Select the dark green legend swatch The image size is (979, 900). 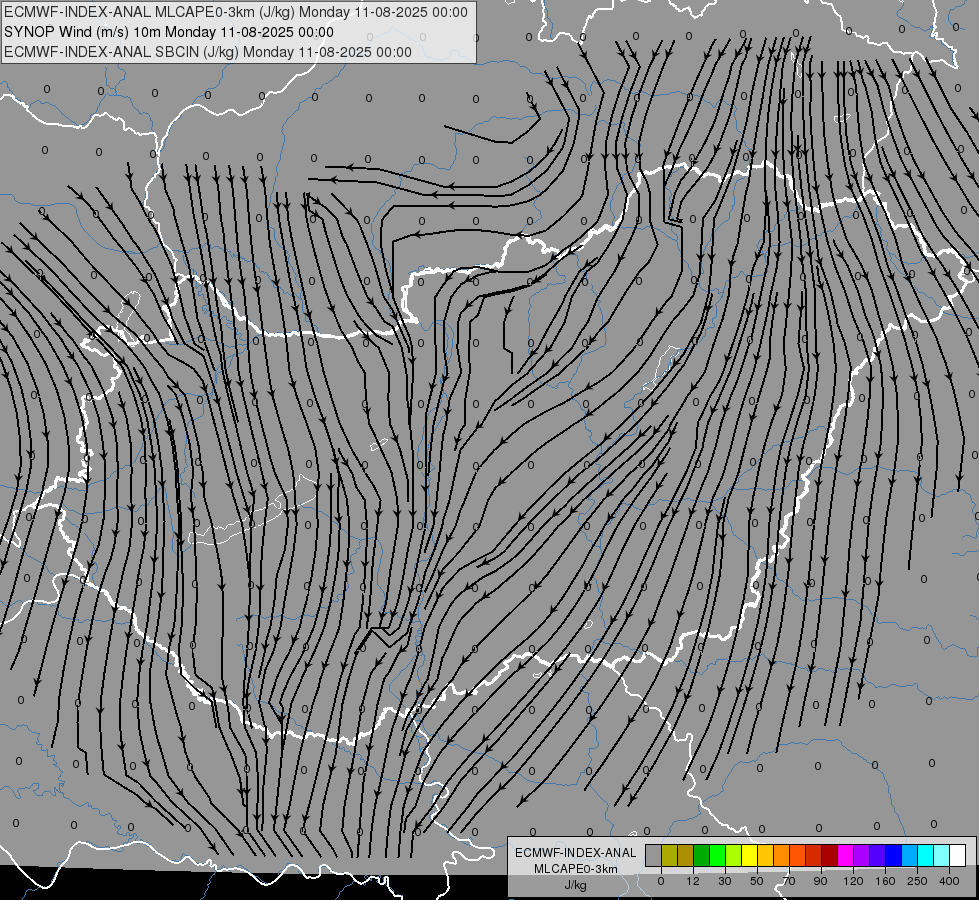tap(701, 855)
